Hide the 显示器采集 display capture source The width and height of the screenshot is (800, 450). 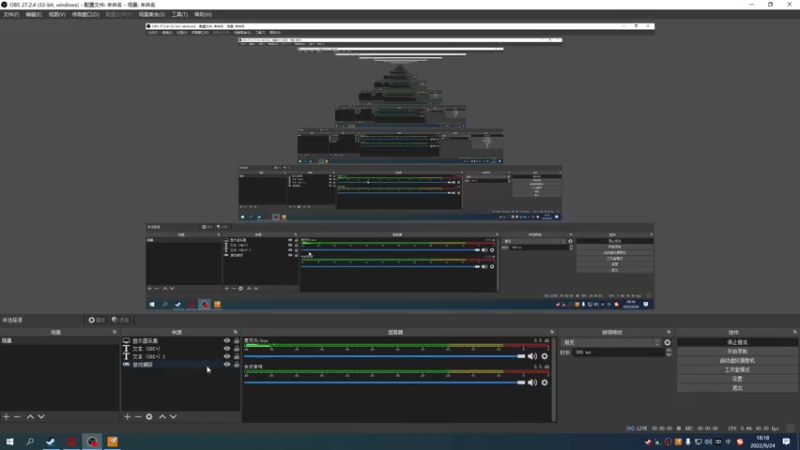pyautogui.click(x=227, y=340)
